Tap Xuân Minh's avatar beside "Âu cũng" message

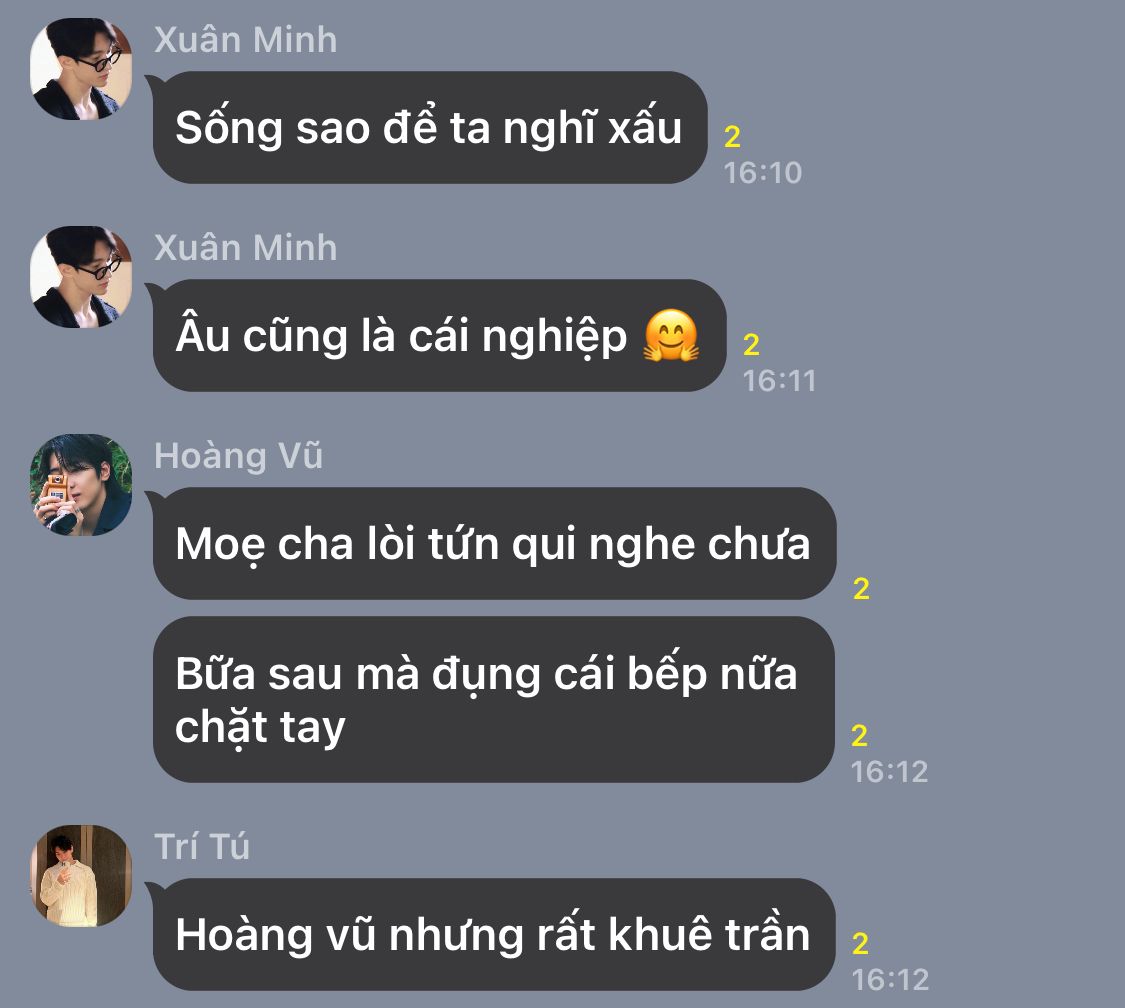(81, 277)
